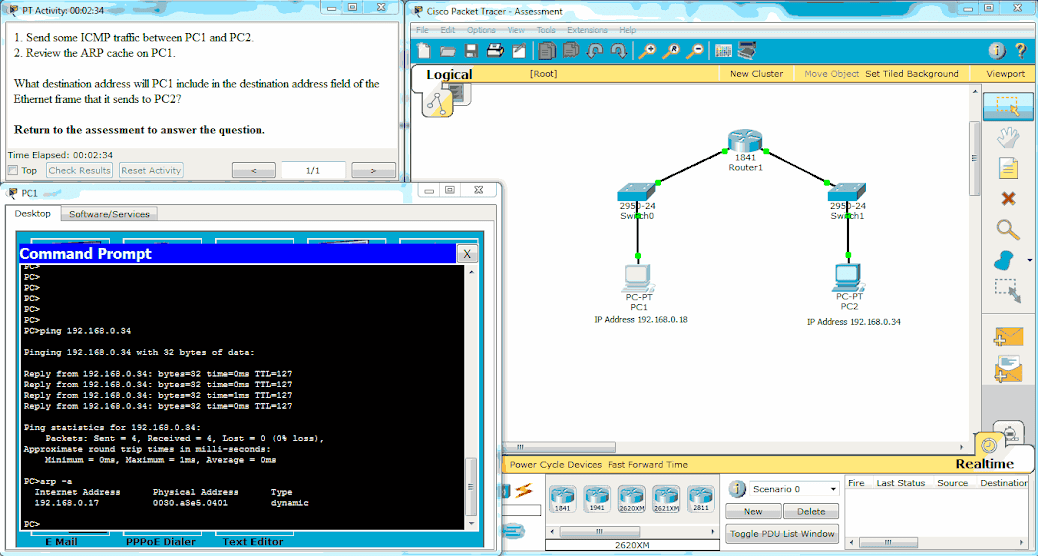Image resolution: width=1038 pixels, height=556 pixels.
Task: Click the Paste toolbar icon
Action: pyautogui.click(x=571, y=51)
